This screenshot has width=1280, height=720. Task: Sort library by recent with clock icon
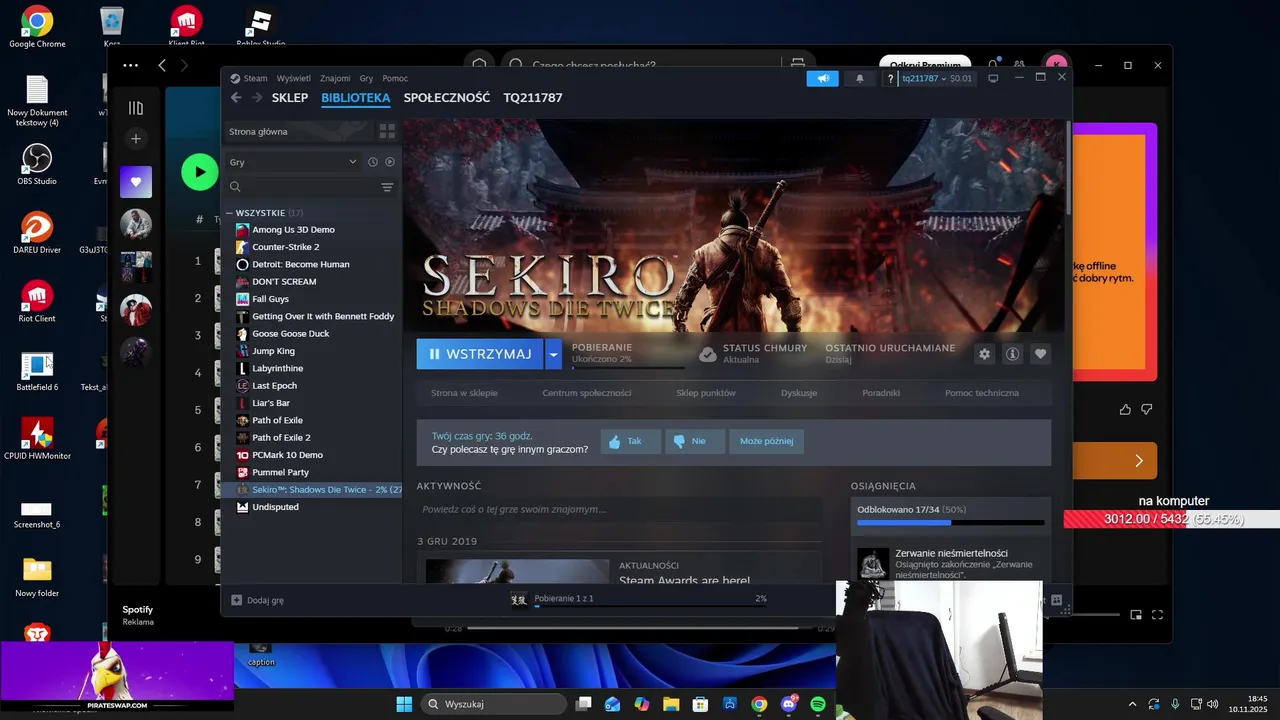click(373, 162)
